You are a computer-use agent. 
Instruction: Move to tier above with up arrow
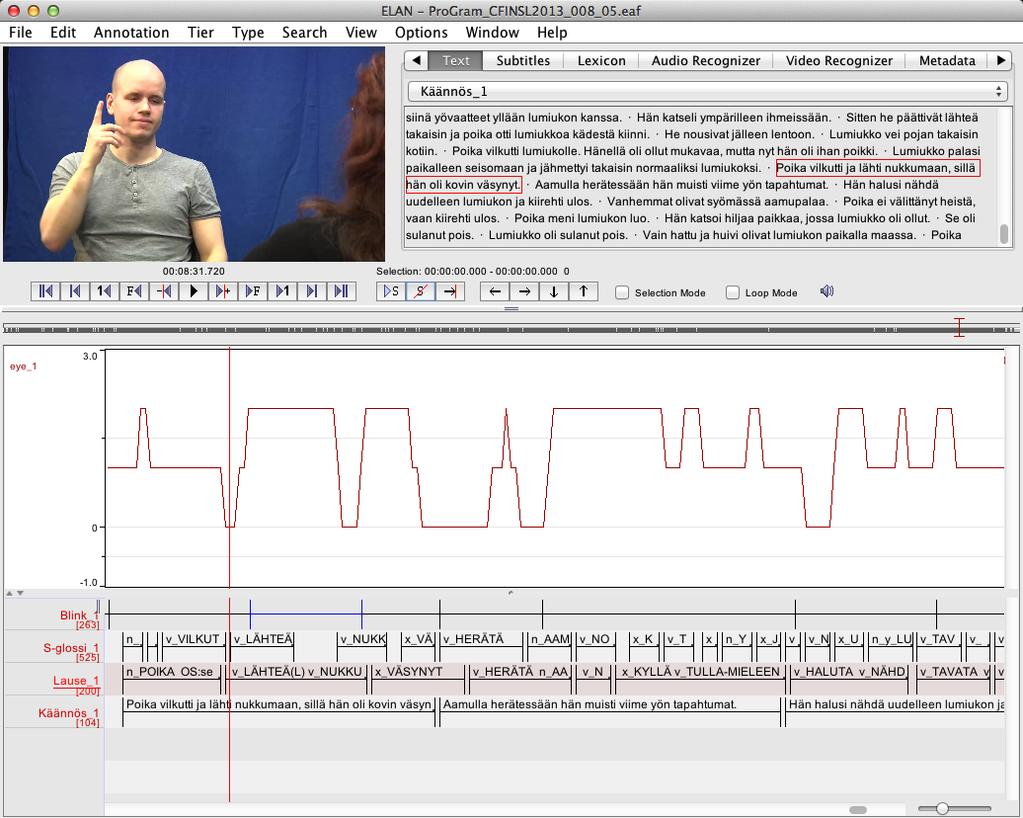pyautogui.click(x=583, y=291)
